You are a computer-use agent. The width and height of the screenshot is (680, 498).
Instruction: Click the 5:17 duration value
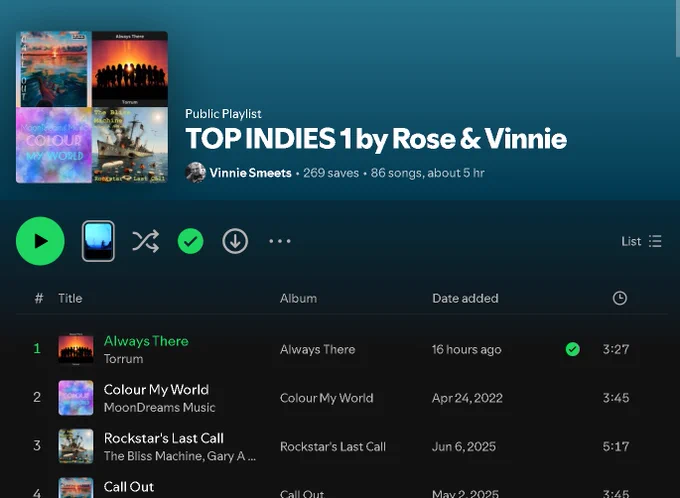(616, 446)
